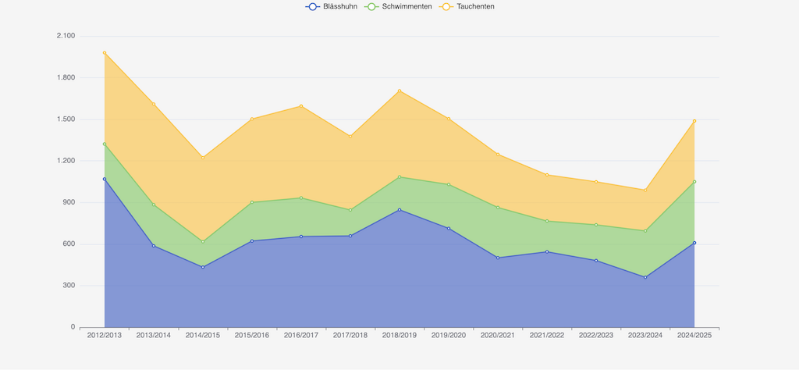Screen dimensions: 799x370
Task: Select the Tauchenten point at 2024/2025
Action: tap(694, 121)
